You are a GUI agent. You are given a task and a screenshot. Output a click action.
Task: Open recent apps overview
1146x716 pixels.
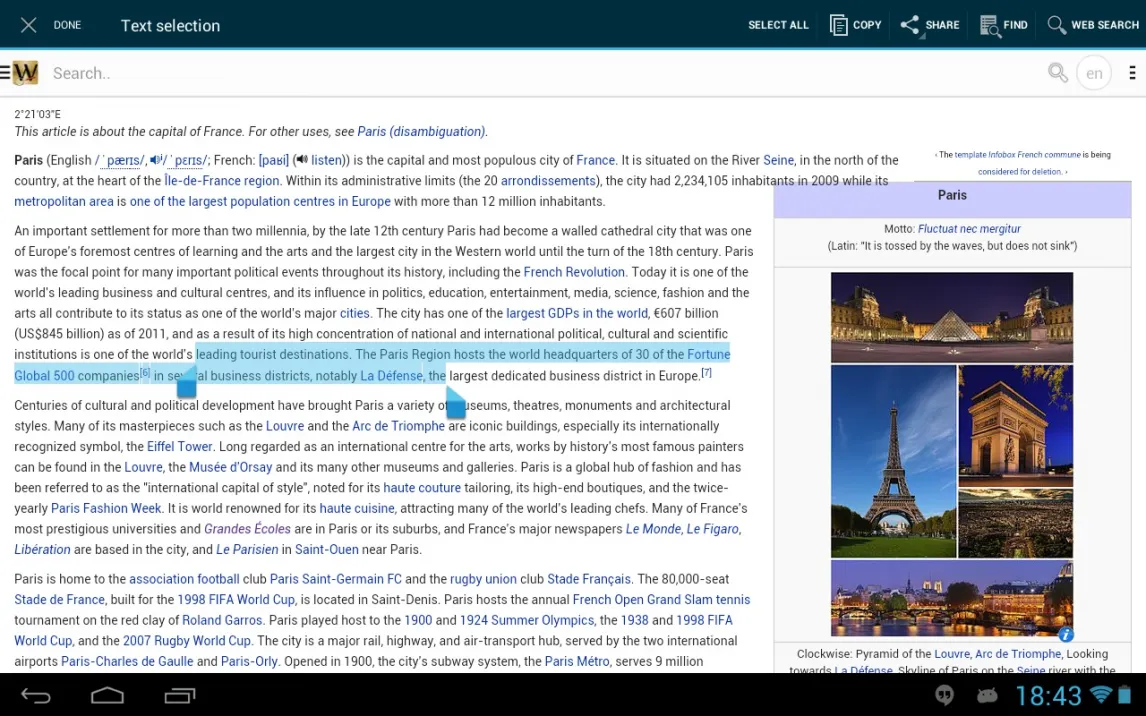click(x=180, y=695)
